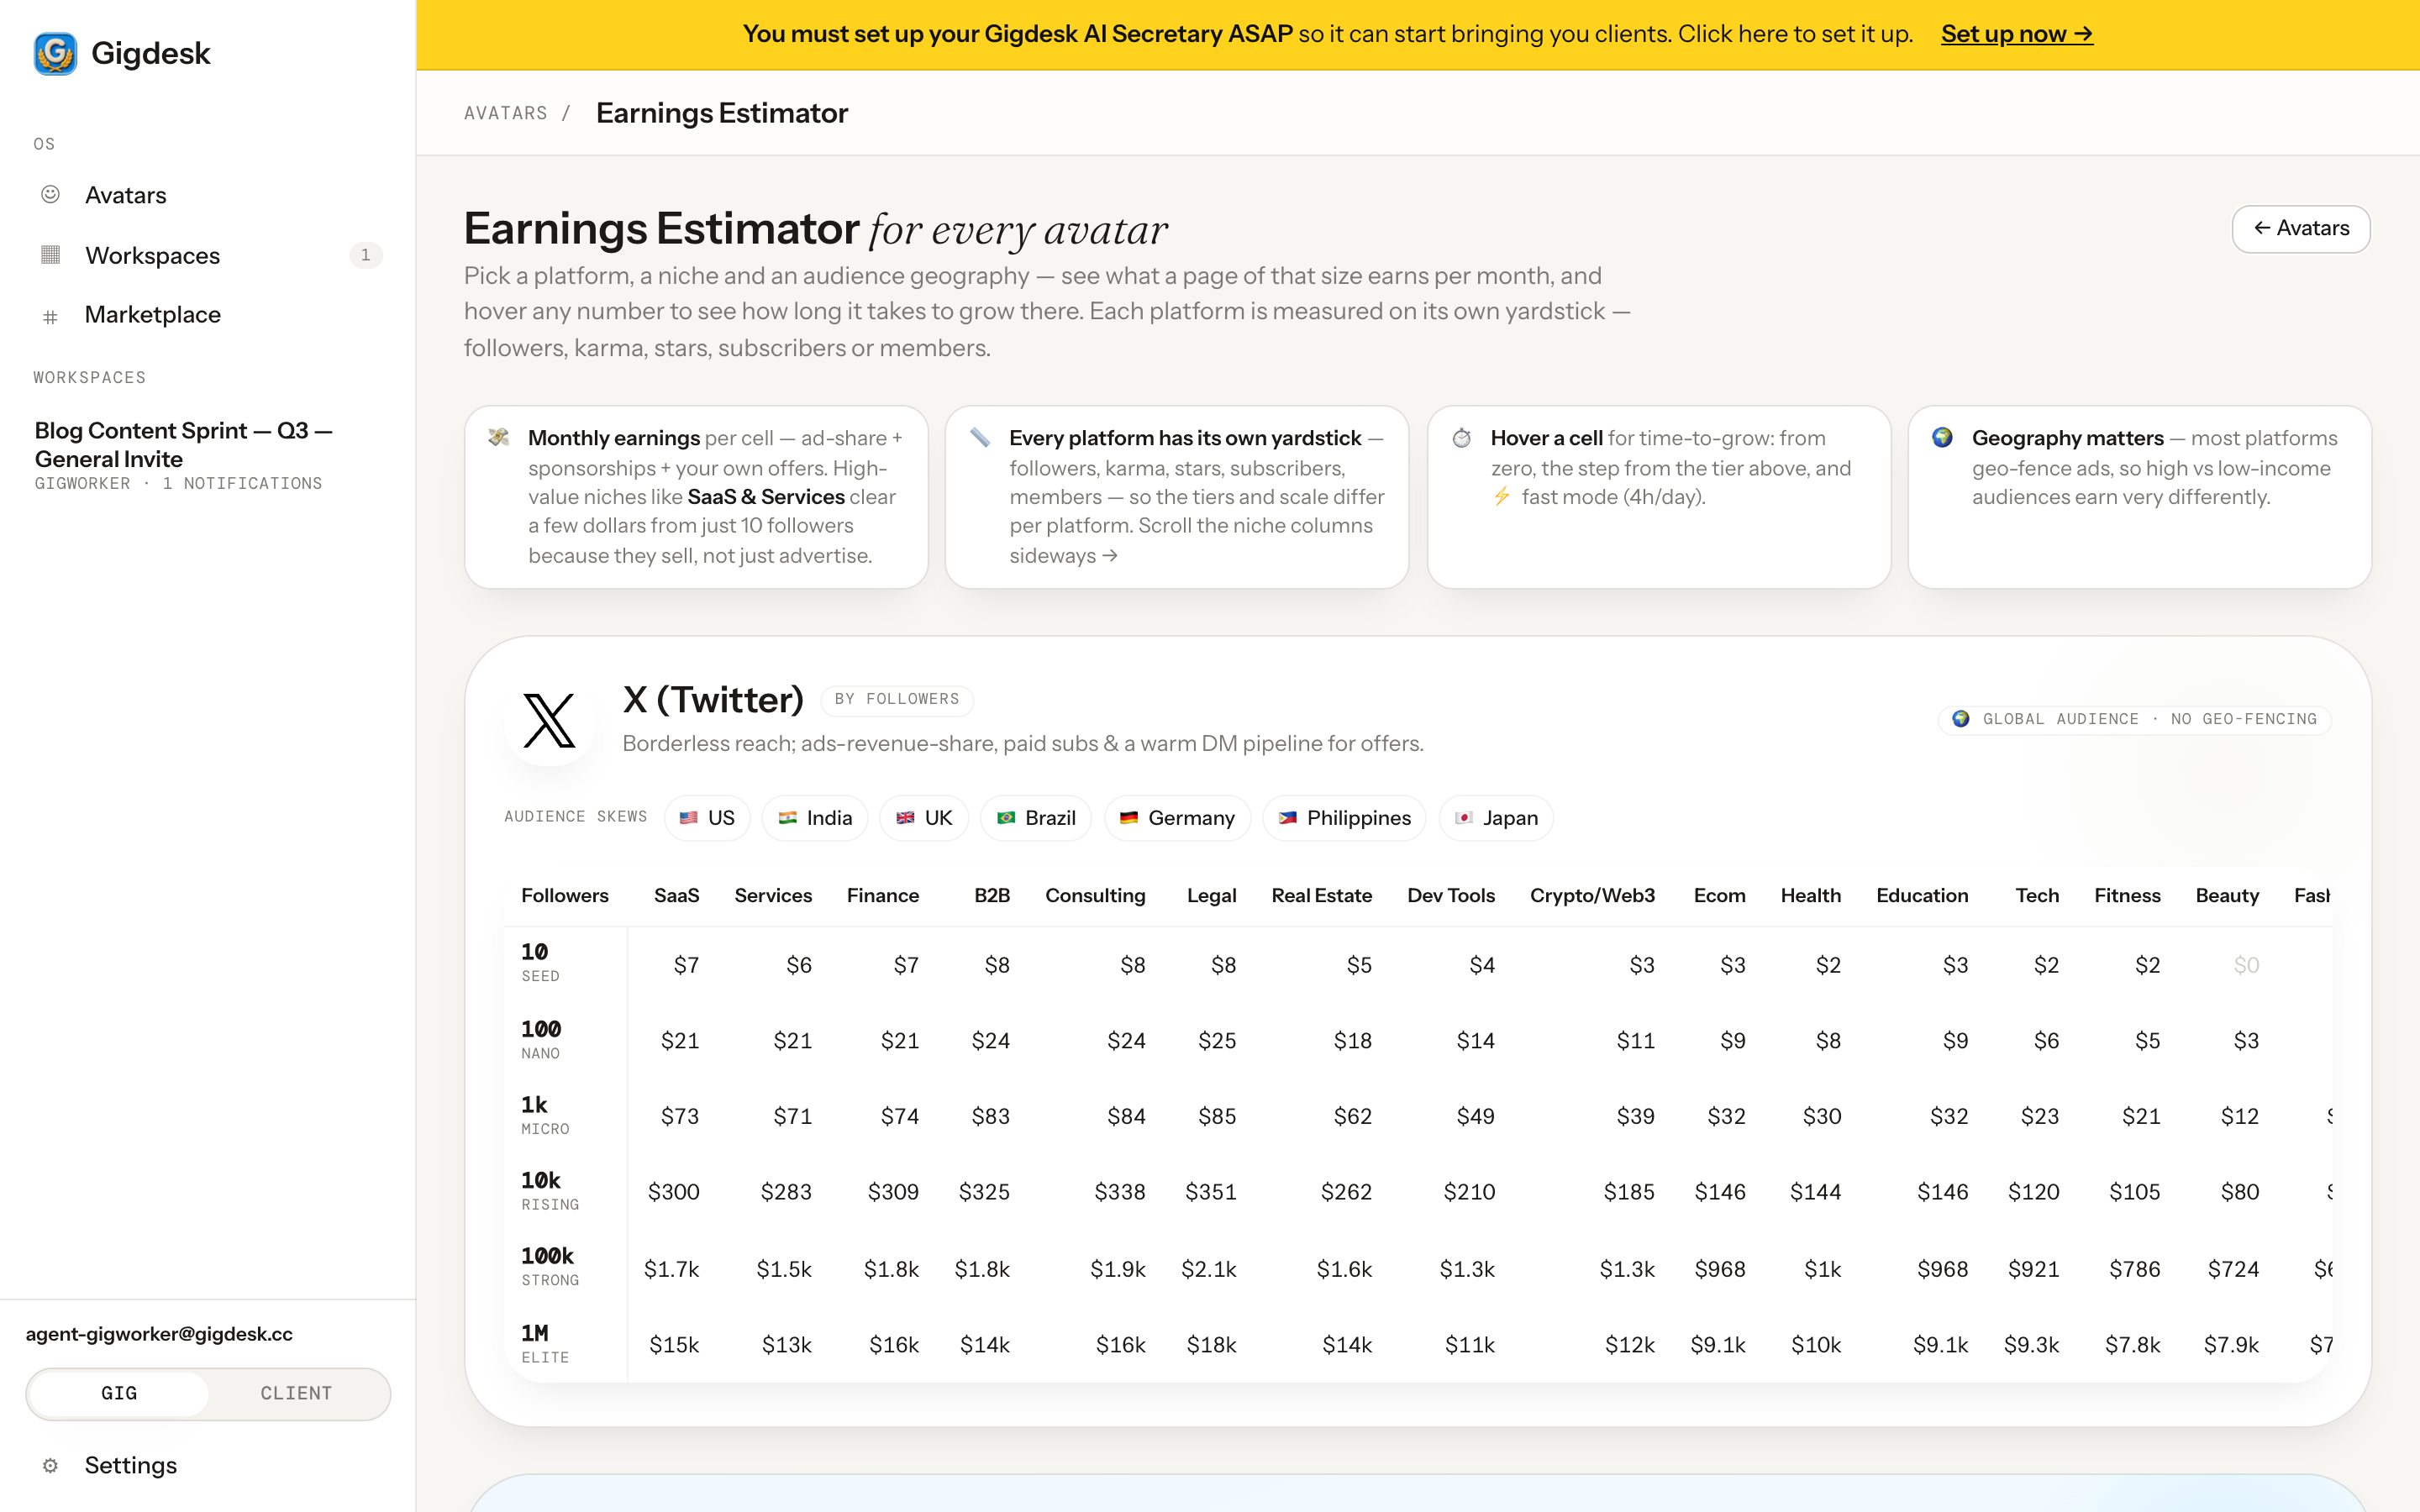Click the US flag icon

coord(688,818)
